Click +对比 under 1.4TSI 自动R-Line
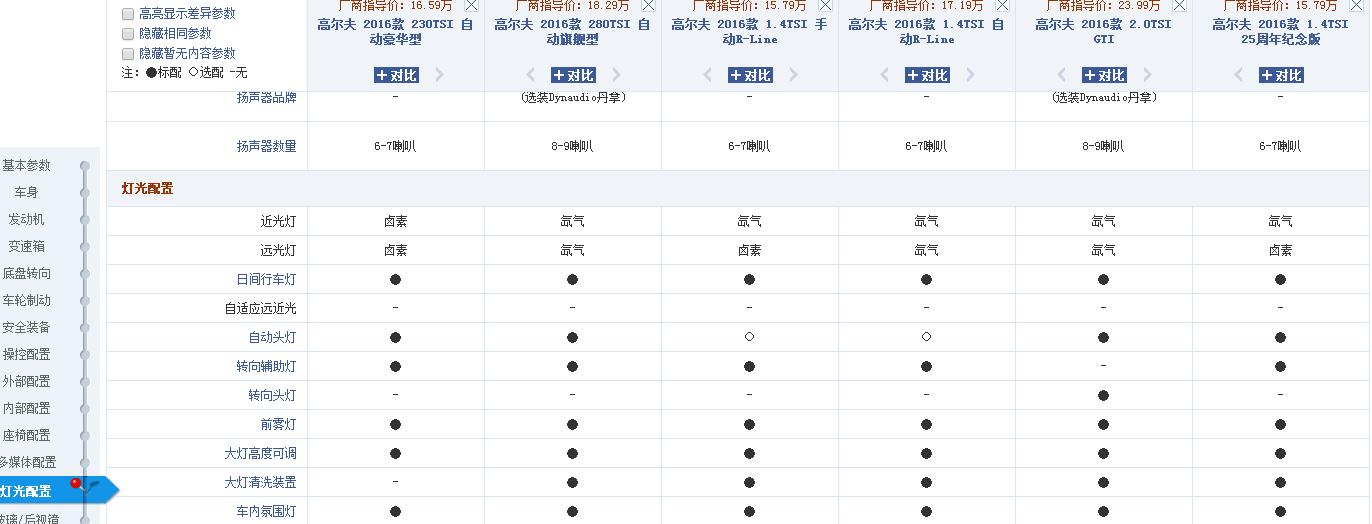 [x=927, y=75]
